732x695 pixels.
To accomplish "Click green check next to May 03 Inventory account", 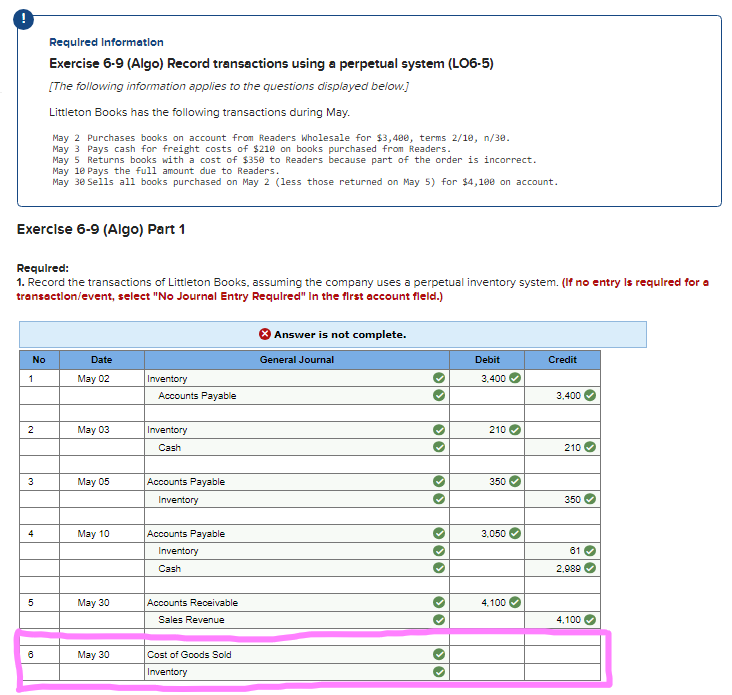I will 439,429.
